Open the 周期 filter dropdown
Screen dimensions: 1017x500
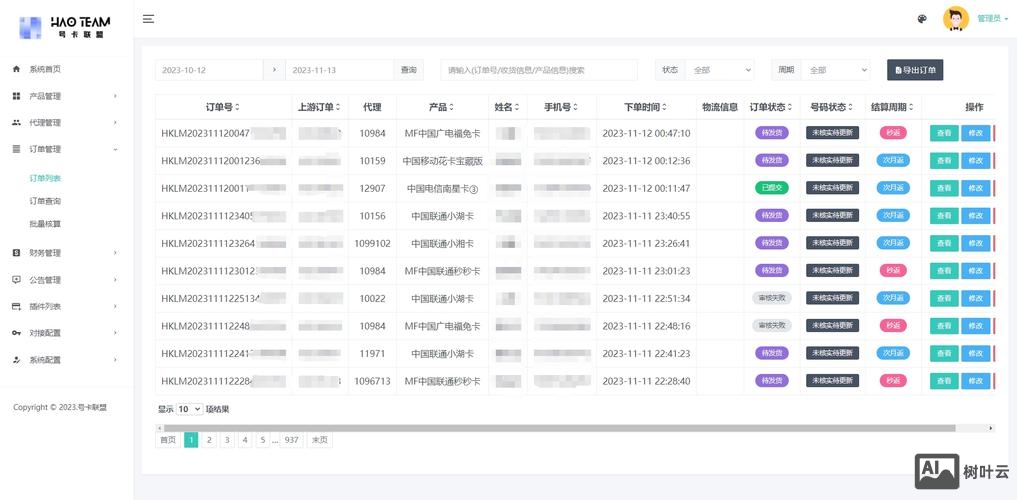click(x=835, y=70)
